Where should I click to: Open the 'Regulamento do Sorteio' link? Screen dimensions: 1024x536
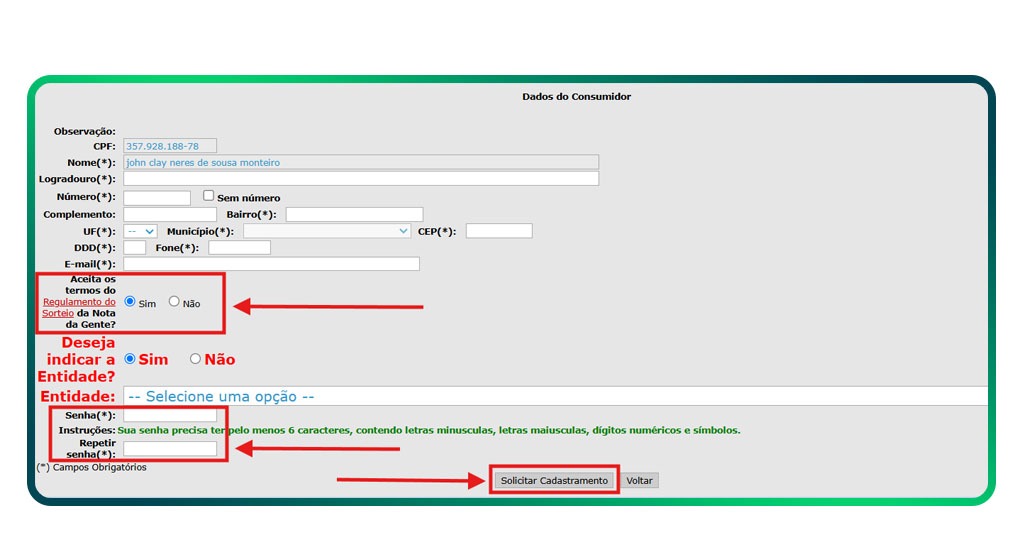pyautogui.click(x=79, y=307)
